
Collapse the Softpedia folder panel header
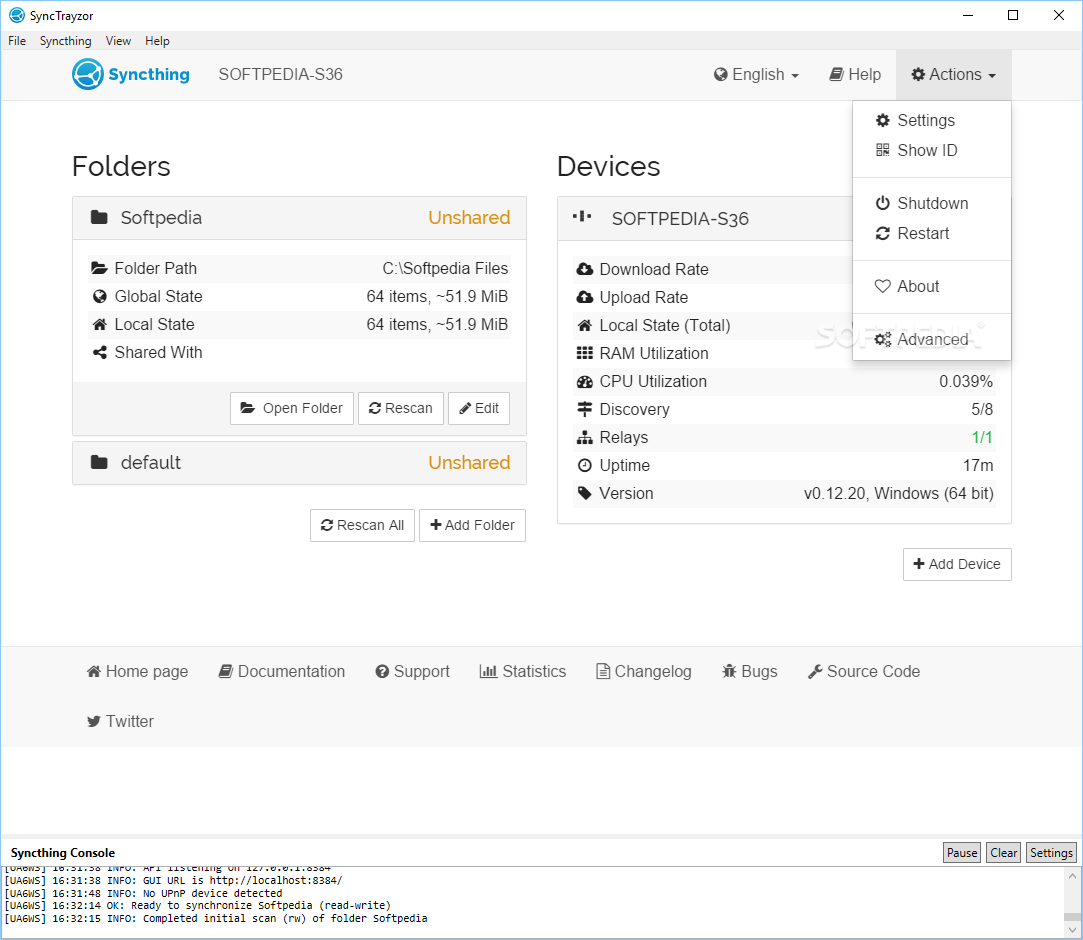tap(299, 218)
